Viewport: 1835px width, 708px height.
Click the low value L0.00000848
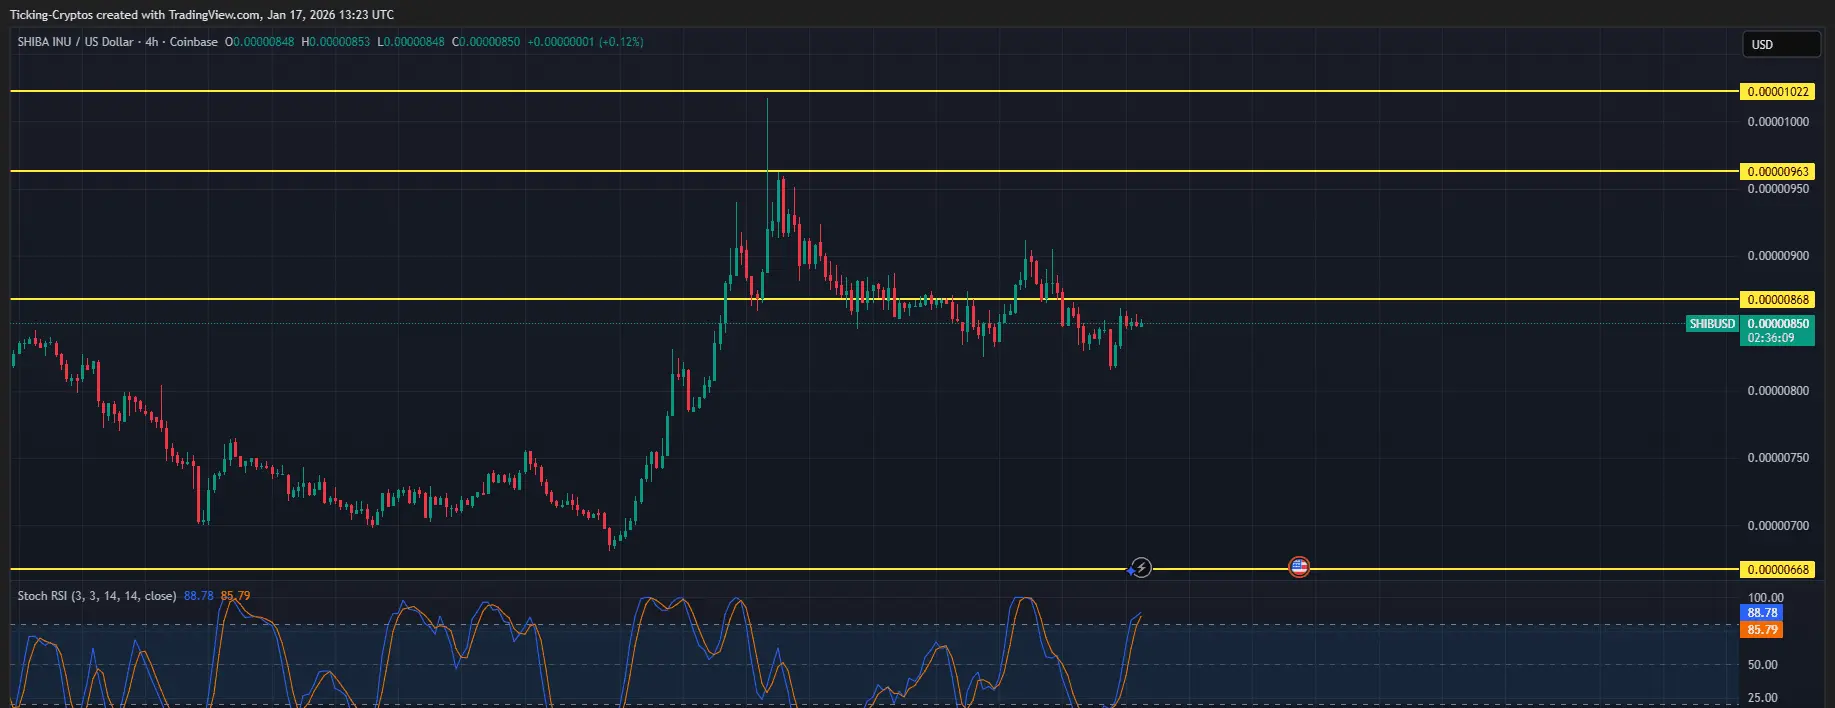tap(411, 42)
